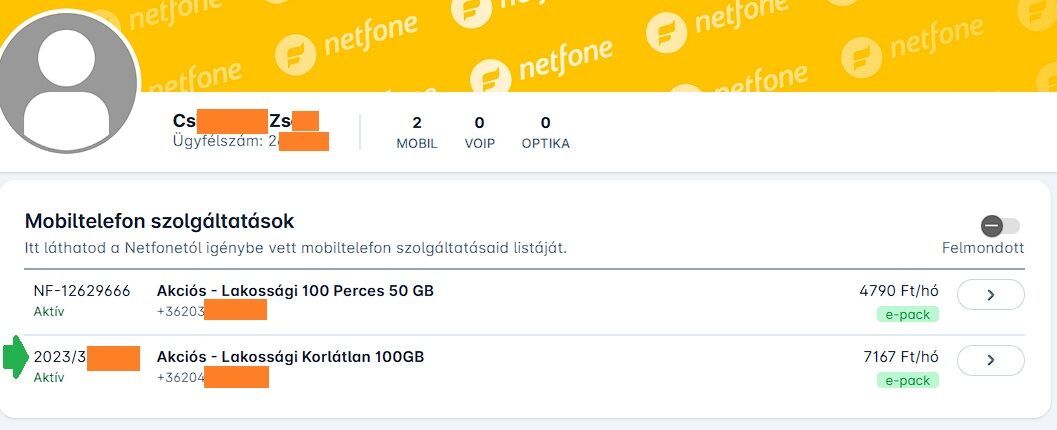Click the profile avatar picture
1057x430 pixels.
coord(68,82)
